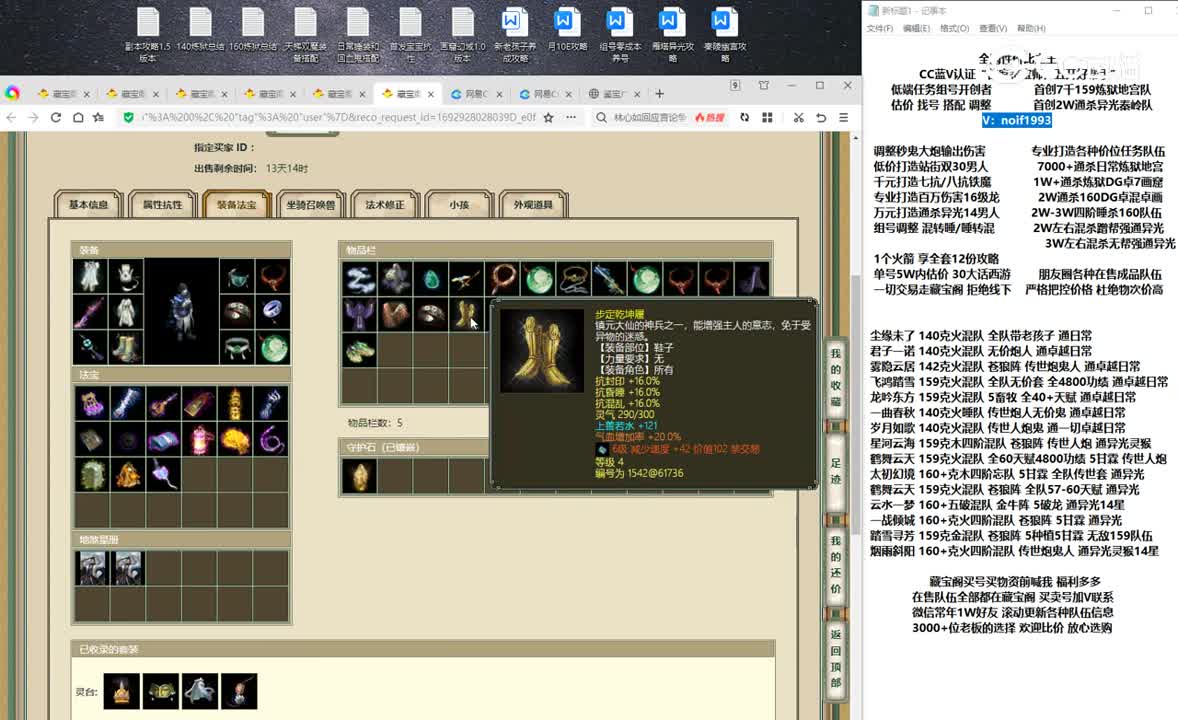Image resolution: width=1178 pixels, height=720 pixels.
Task: Open Notepad 文件(F) menu
Action: pyautogui.click(x=880, y=29)
